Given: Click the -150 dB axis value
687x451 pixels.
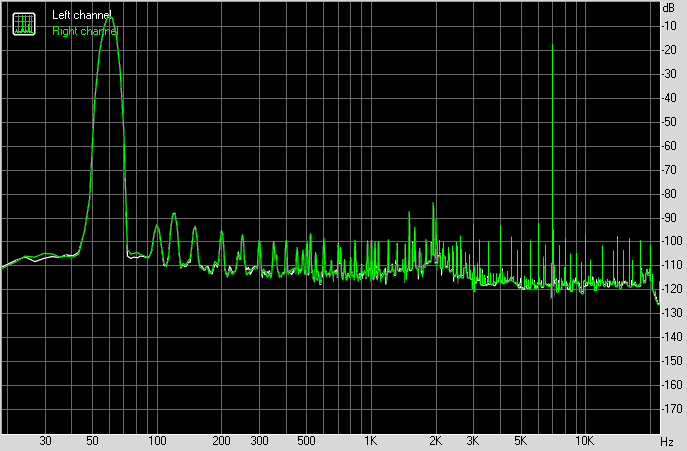Looking at the screenshot, I should (671, 361).
